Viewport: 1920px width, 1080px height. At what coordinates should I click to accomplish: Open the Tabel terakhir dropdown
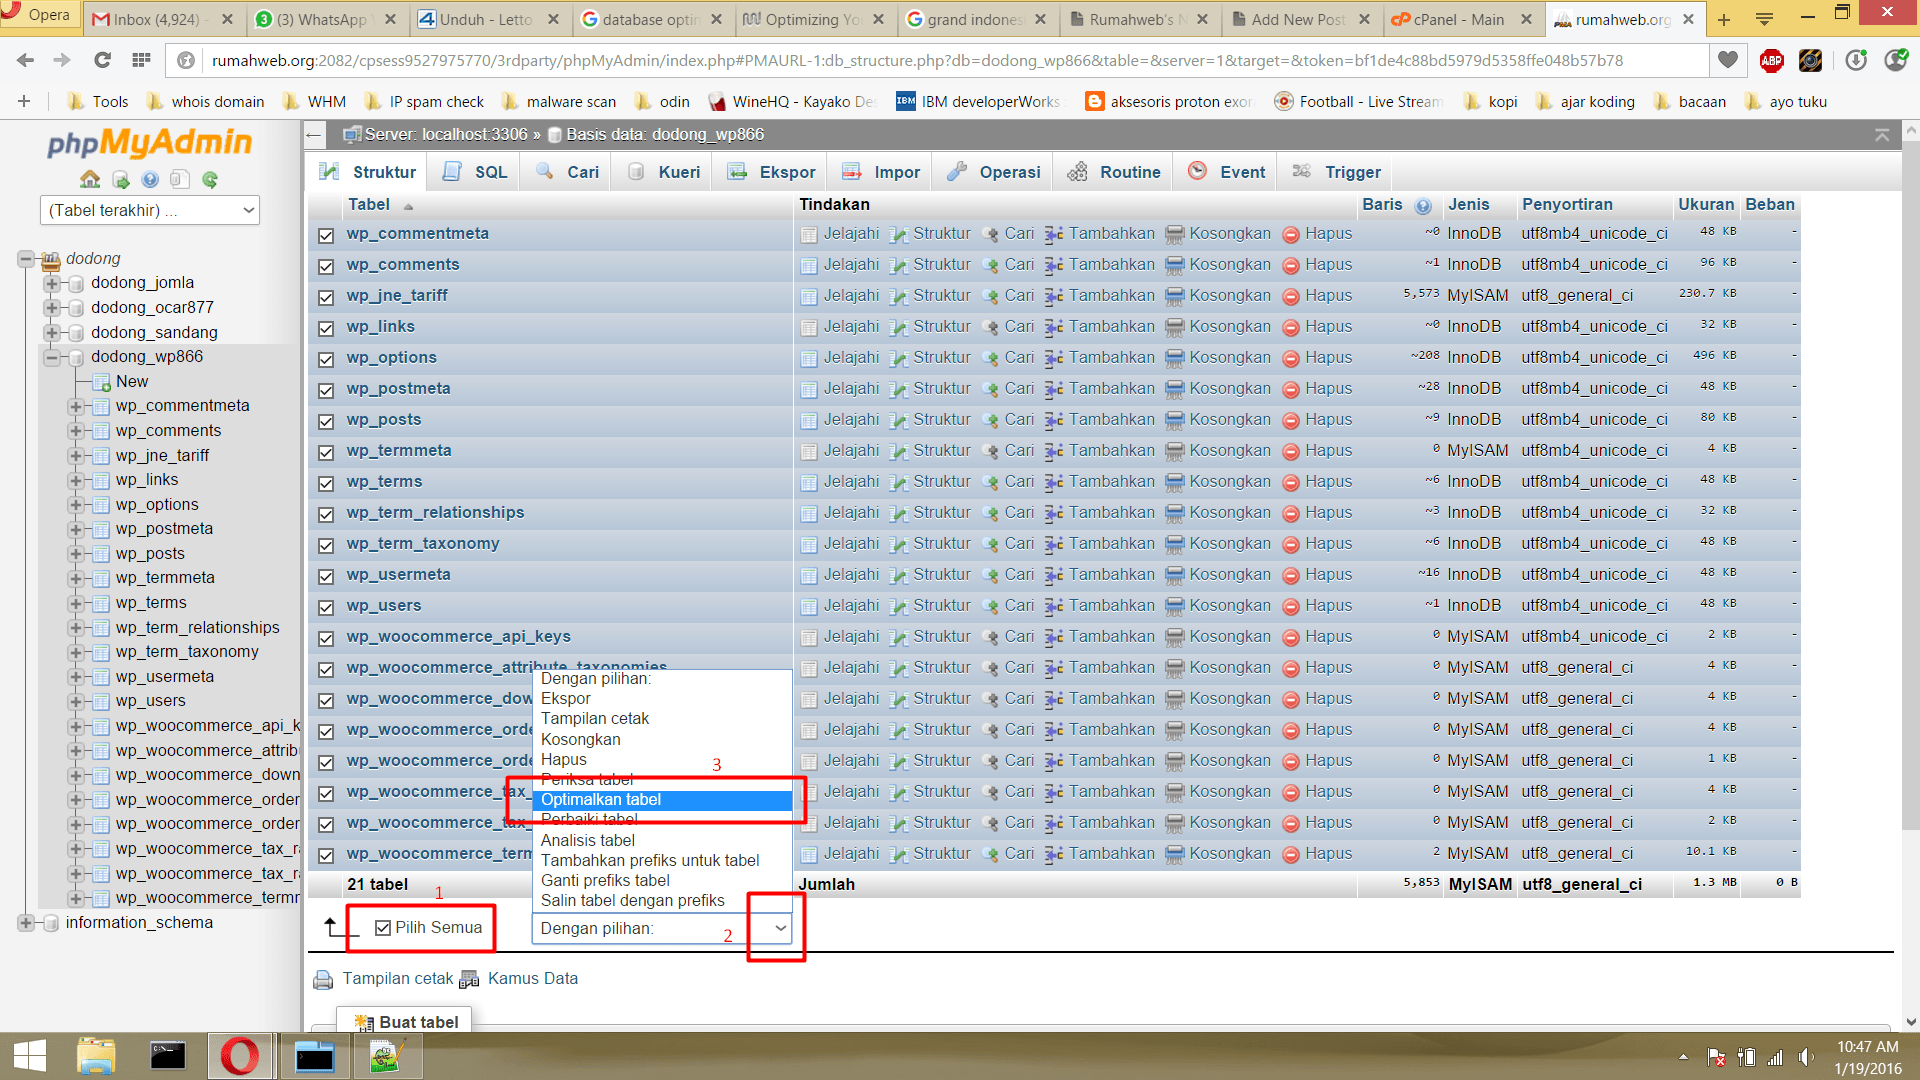(150, 210)
